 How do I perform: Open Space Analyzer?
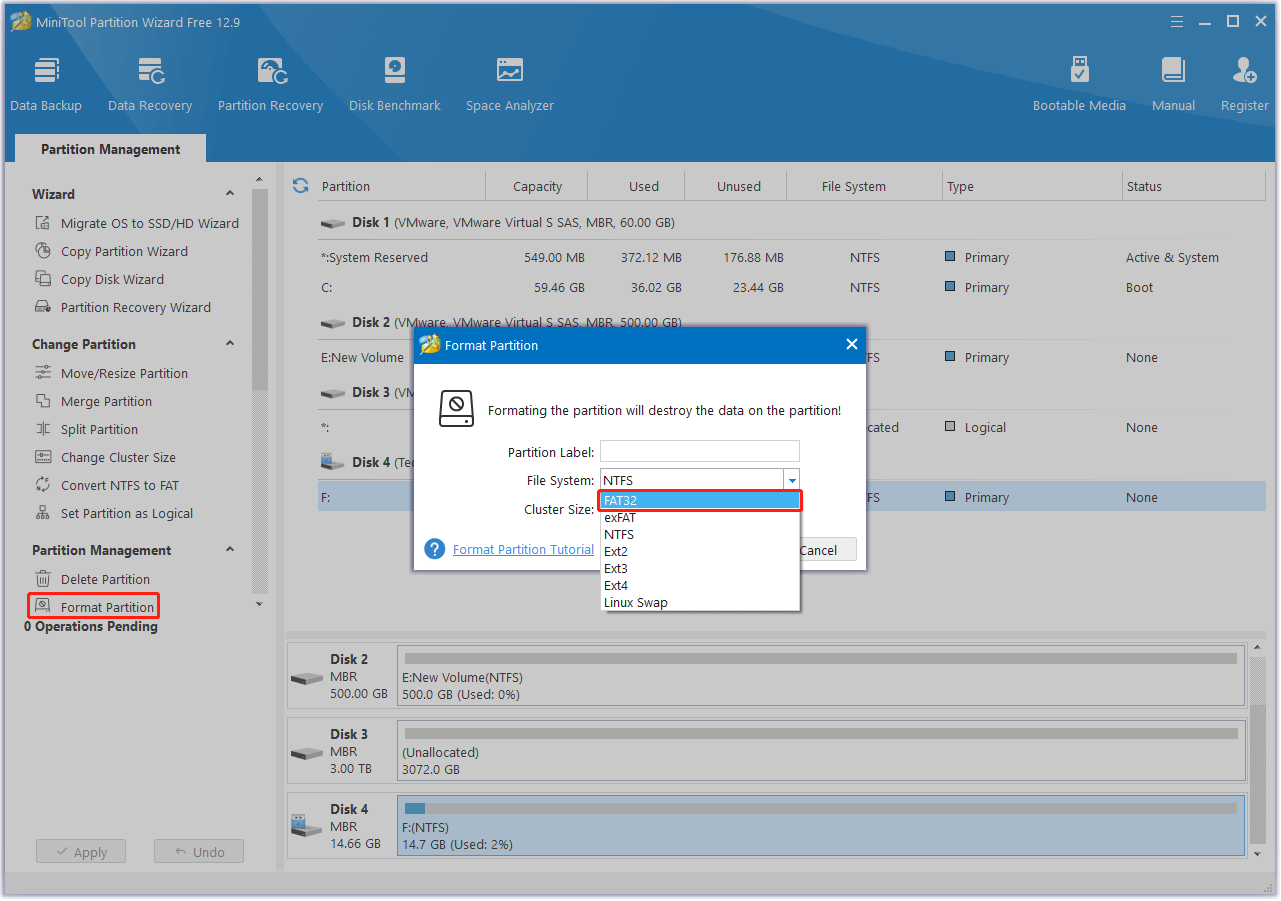(510, 84)
